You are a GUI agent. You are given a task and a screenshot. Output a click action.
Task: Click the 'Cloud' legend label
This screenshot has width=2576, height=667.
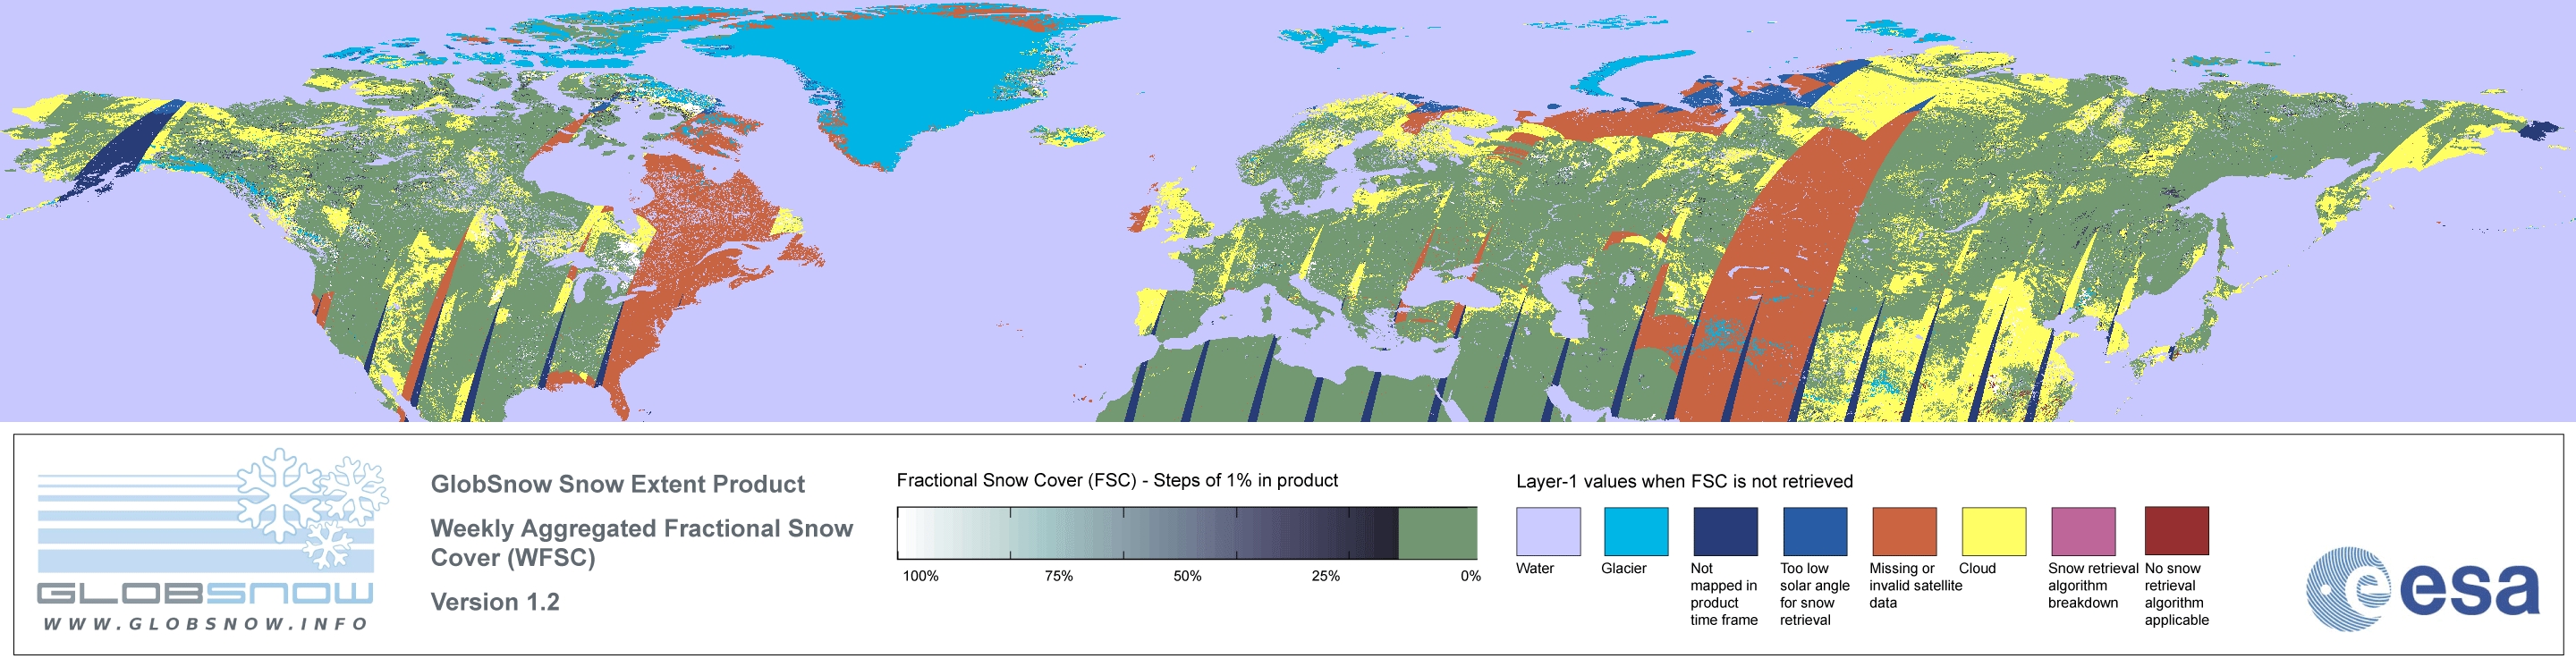1977,568
